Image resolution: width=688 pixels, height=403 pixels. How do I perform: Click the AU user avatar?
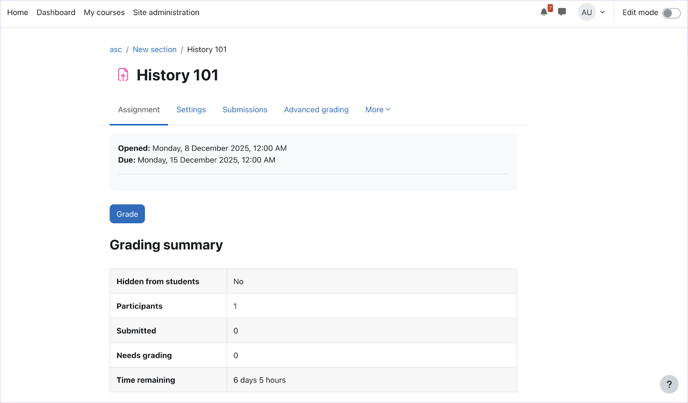(x=586, y=13)
